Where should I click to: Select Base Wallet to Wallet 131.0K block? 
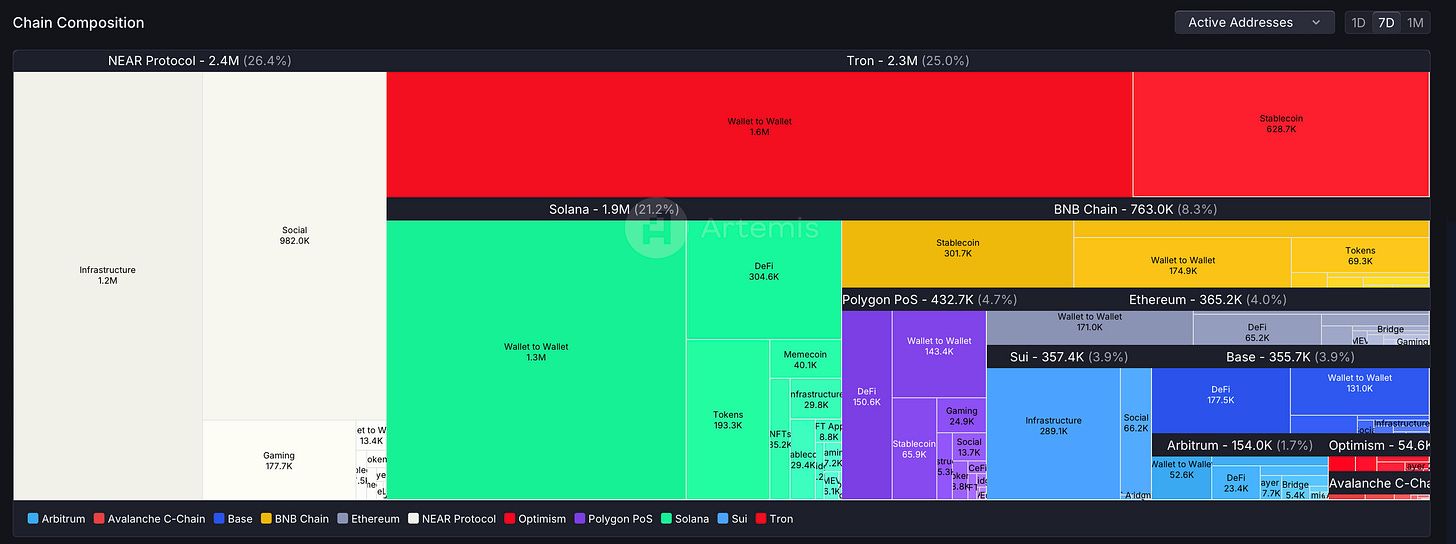point(1359,391)
